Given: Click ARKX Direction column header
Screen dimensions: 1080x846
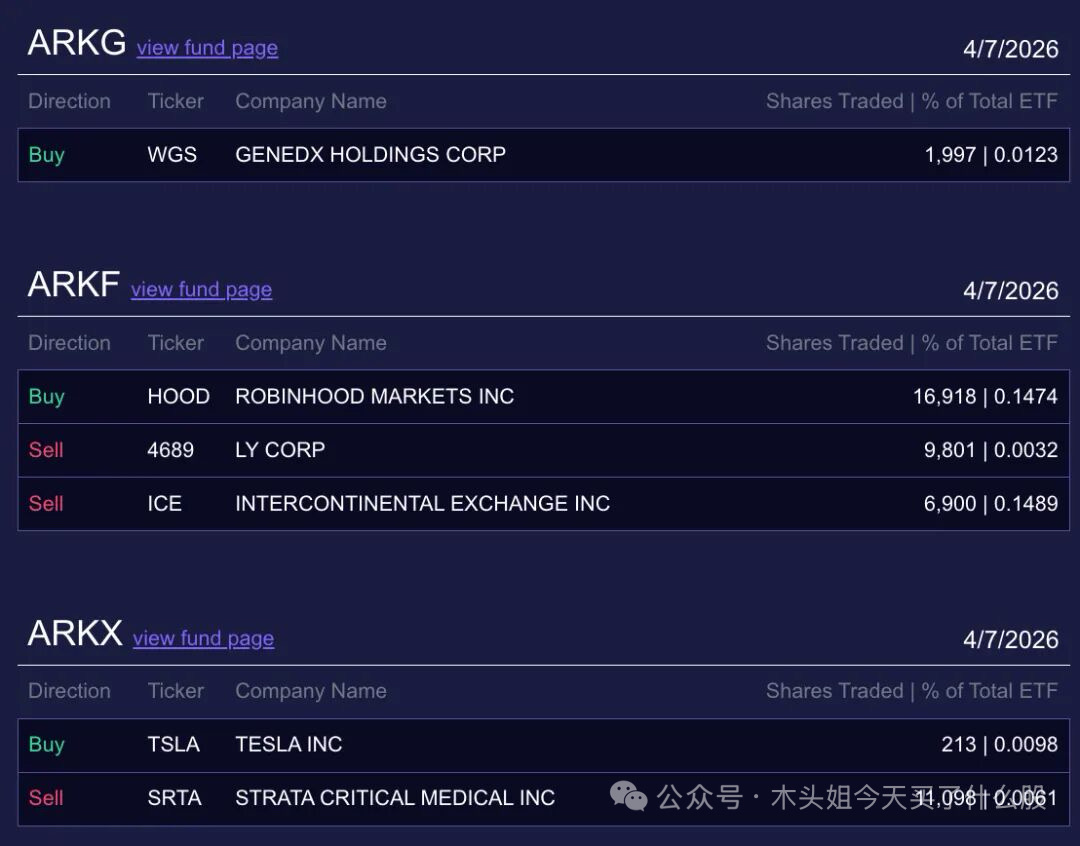Looking at the screenshot, I should click(x=70, y=691).
